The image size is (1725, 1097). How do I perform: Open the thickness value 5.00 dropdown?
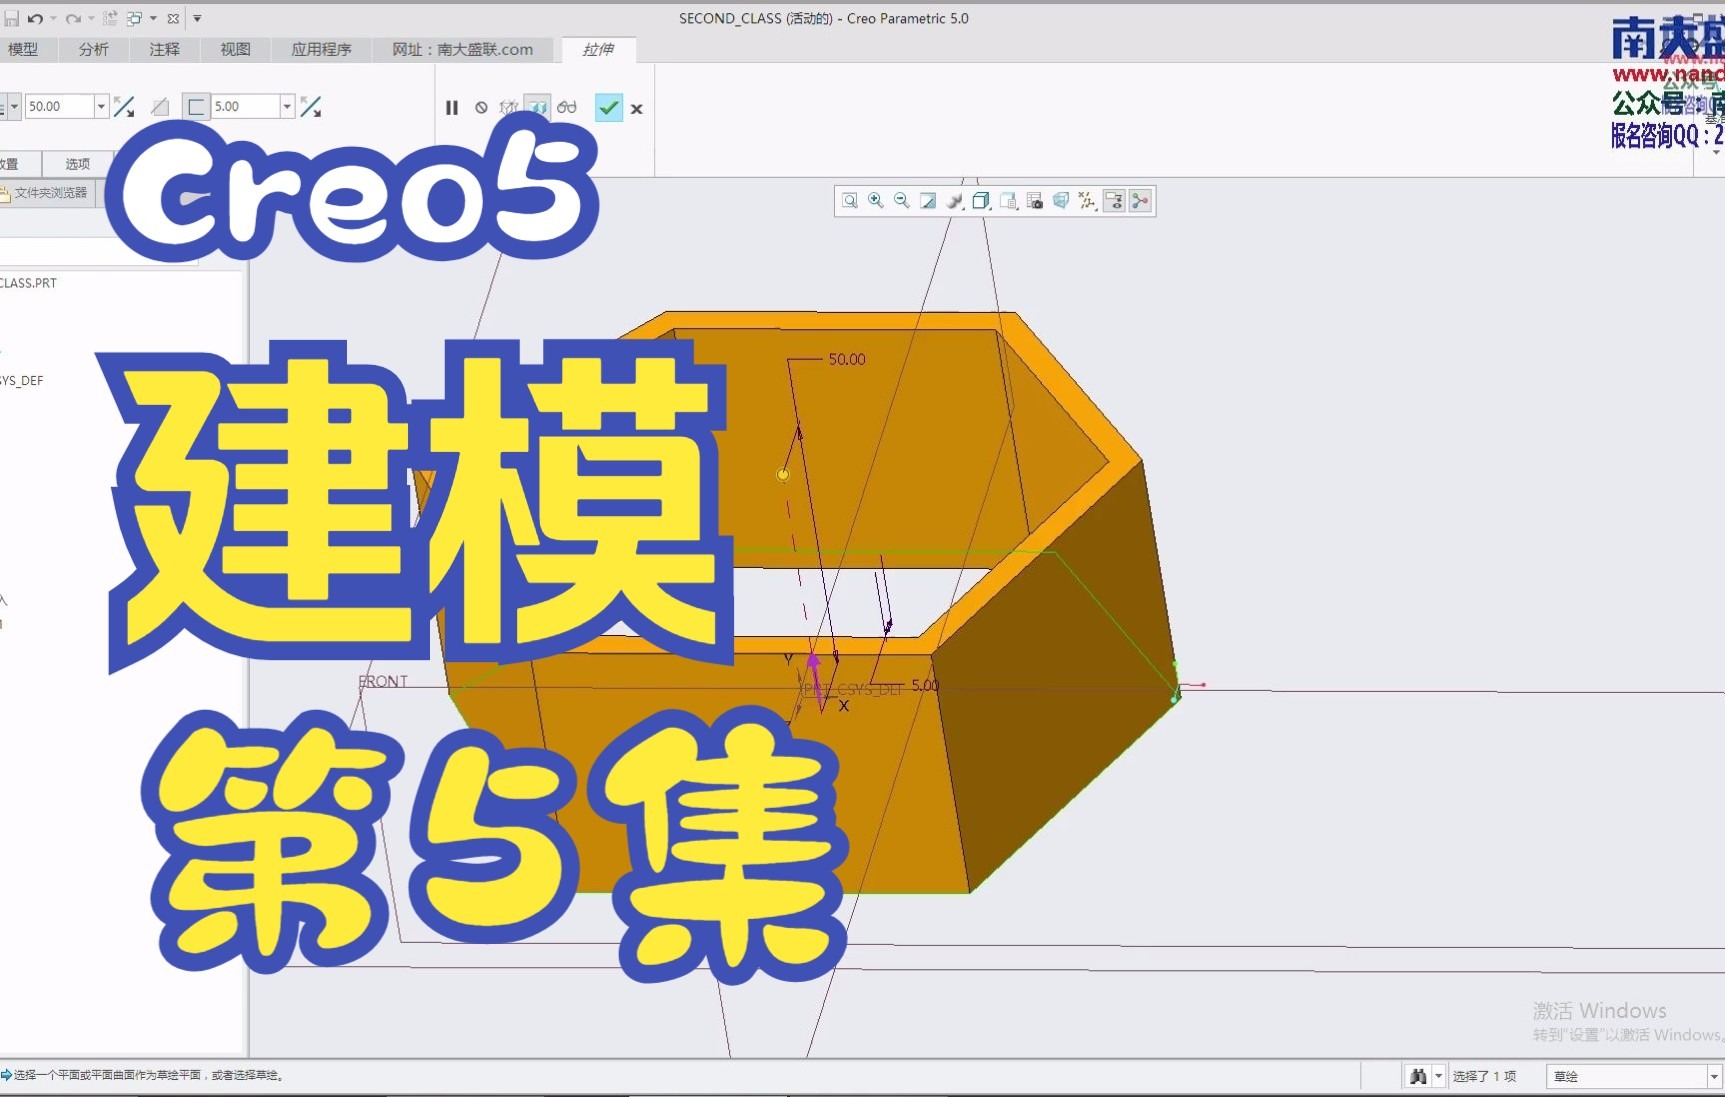pos(286,106)
